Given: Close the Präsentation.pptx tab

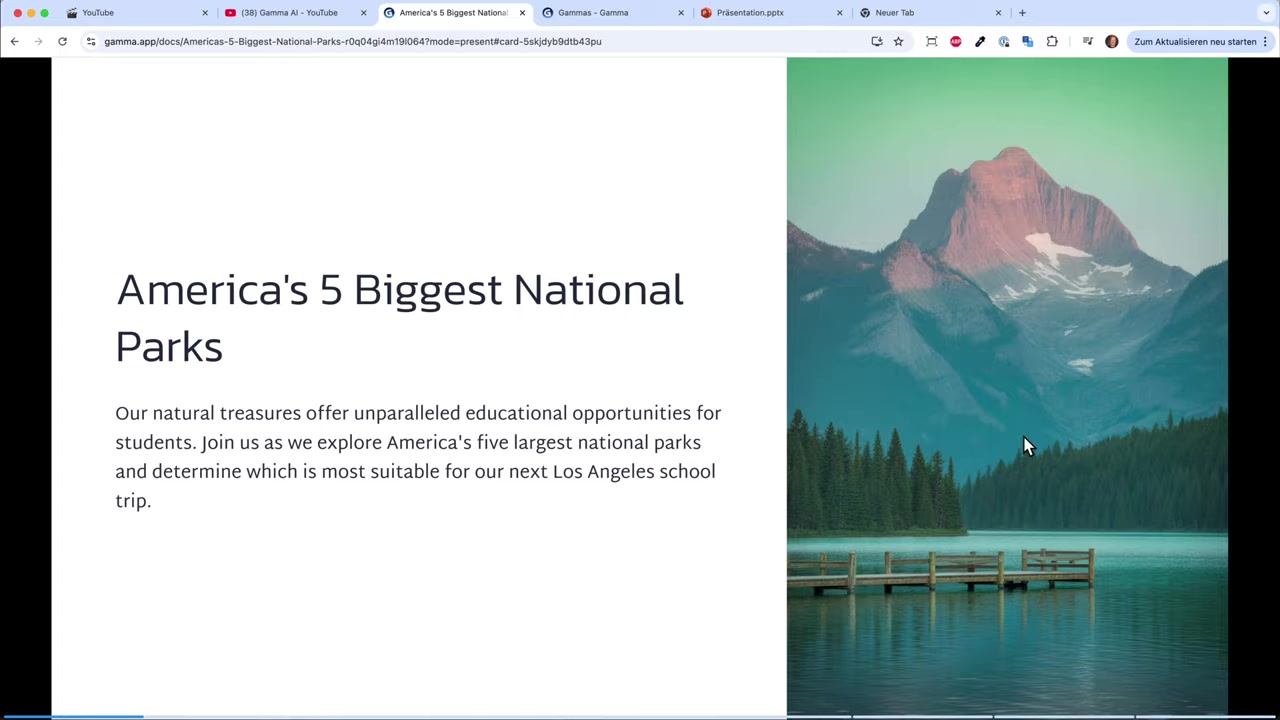Looking at the screenshot, I should point(839,12).
